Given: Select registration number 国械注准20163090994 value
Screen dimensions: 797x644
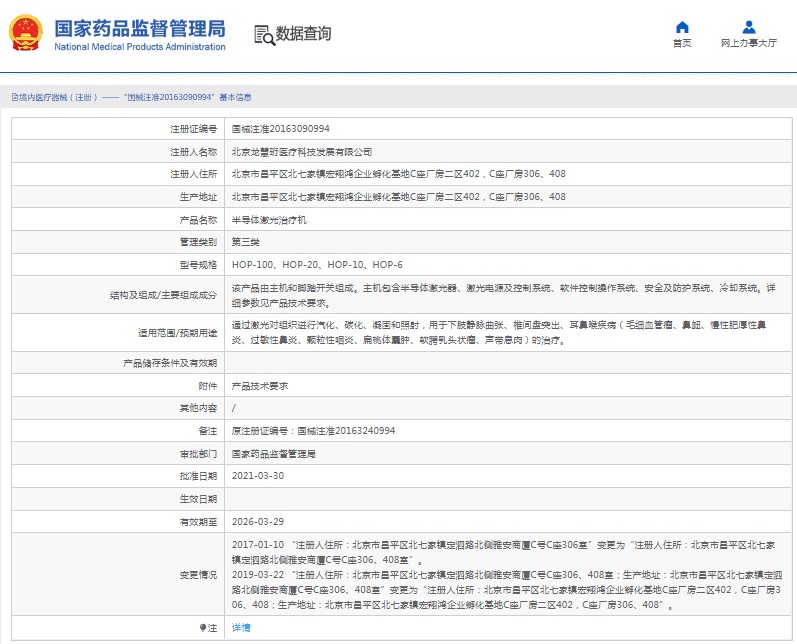Looking at the screenshot, I should tap(281, 129).
